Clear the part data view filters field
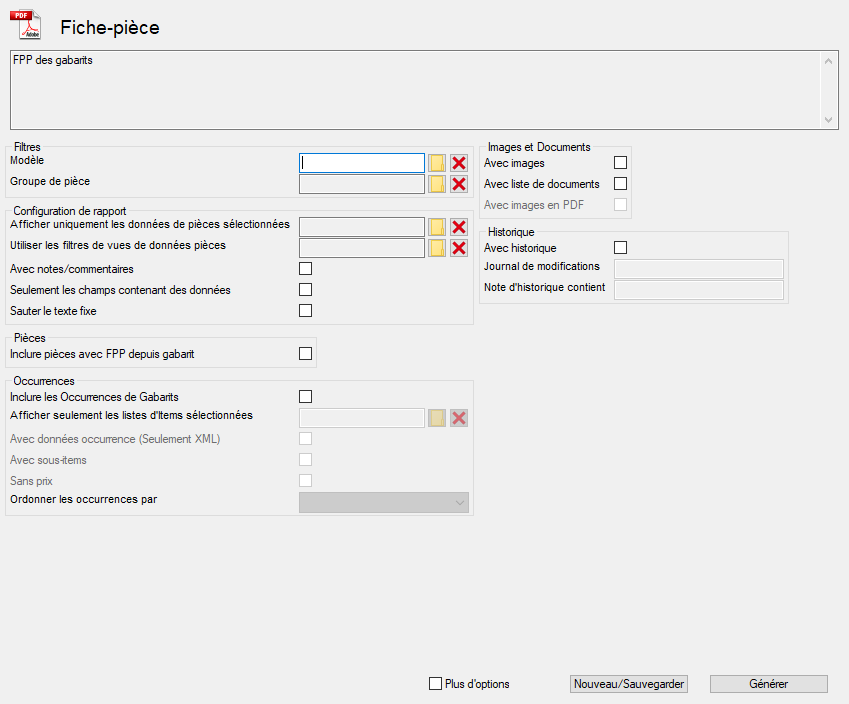Screen dimensions: 849x704 pyautogui.click(x=459, y=248)
